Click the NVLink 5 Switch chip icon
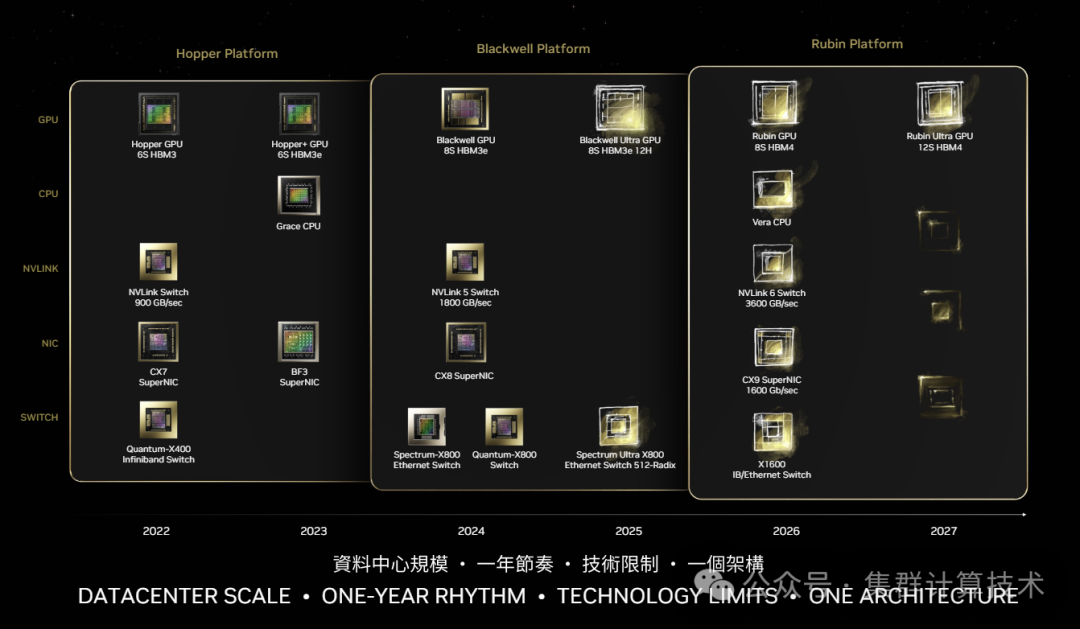 click(x=465, y=262)
